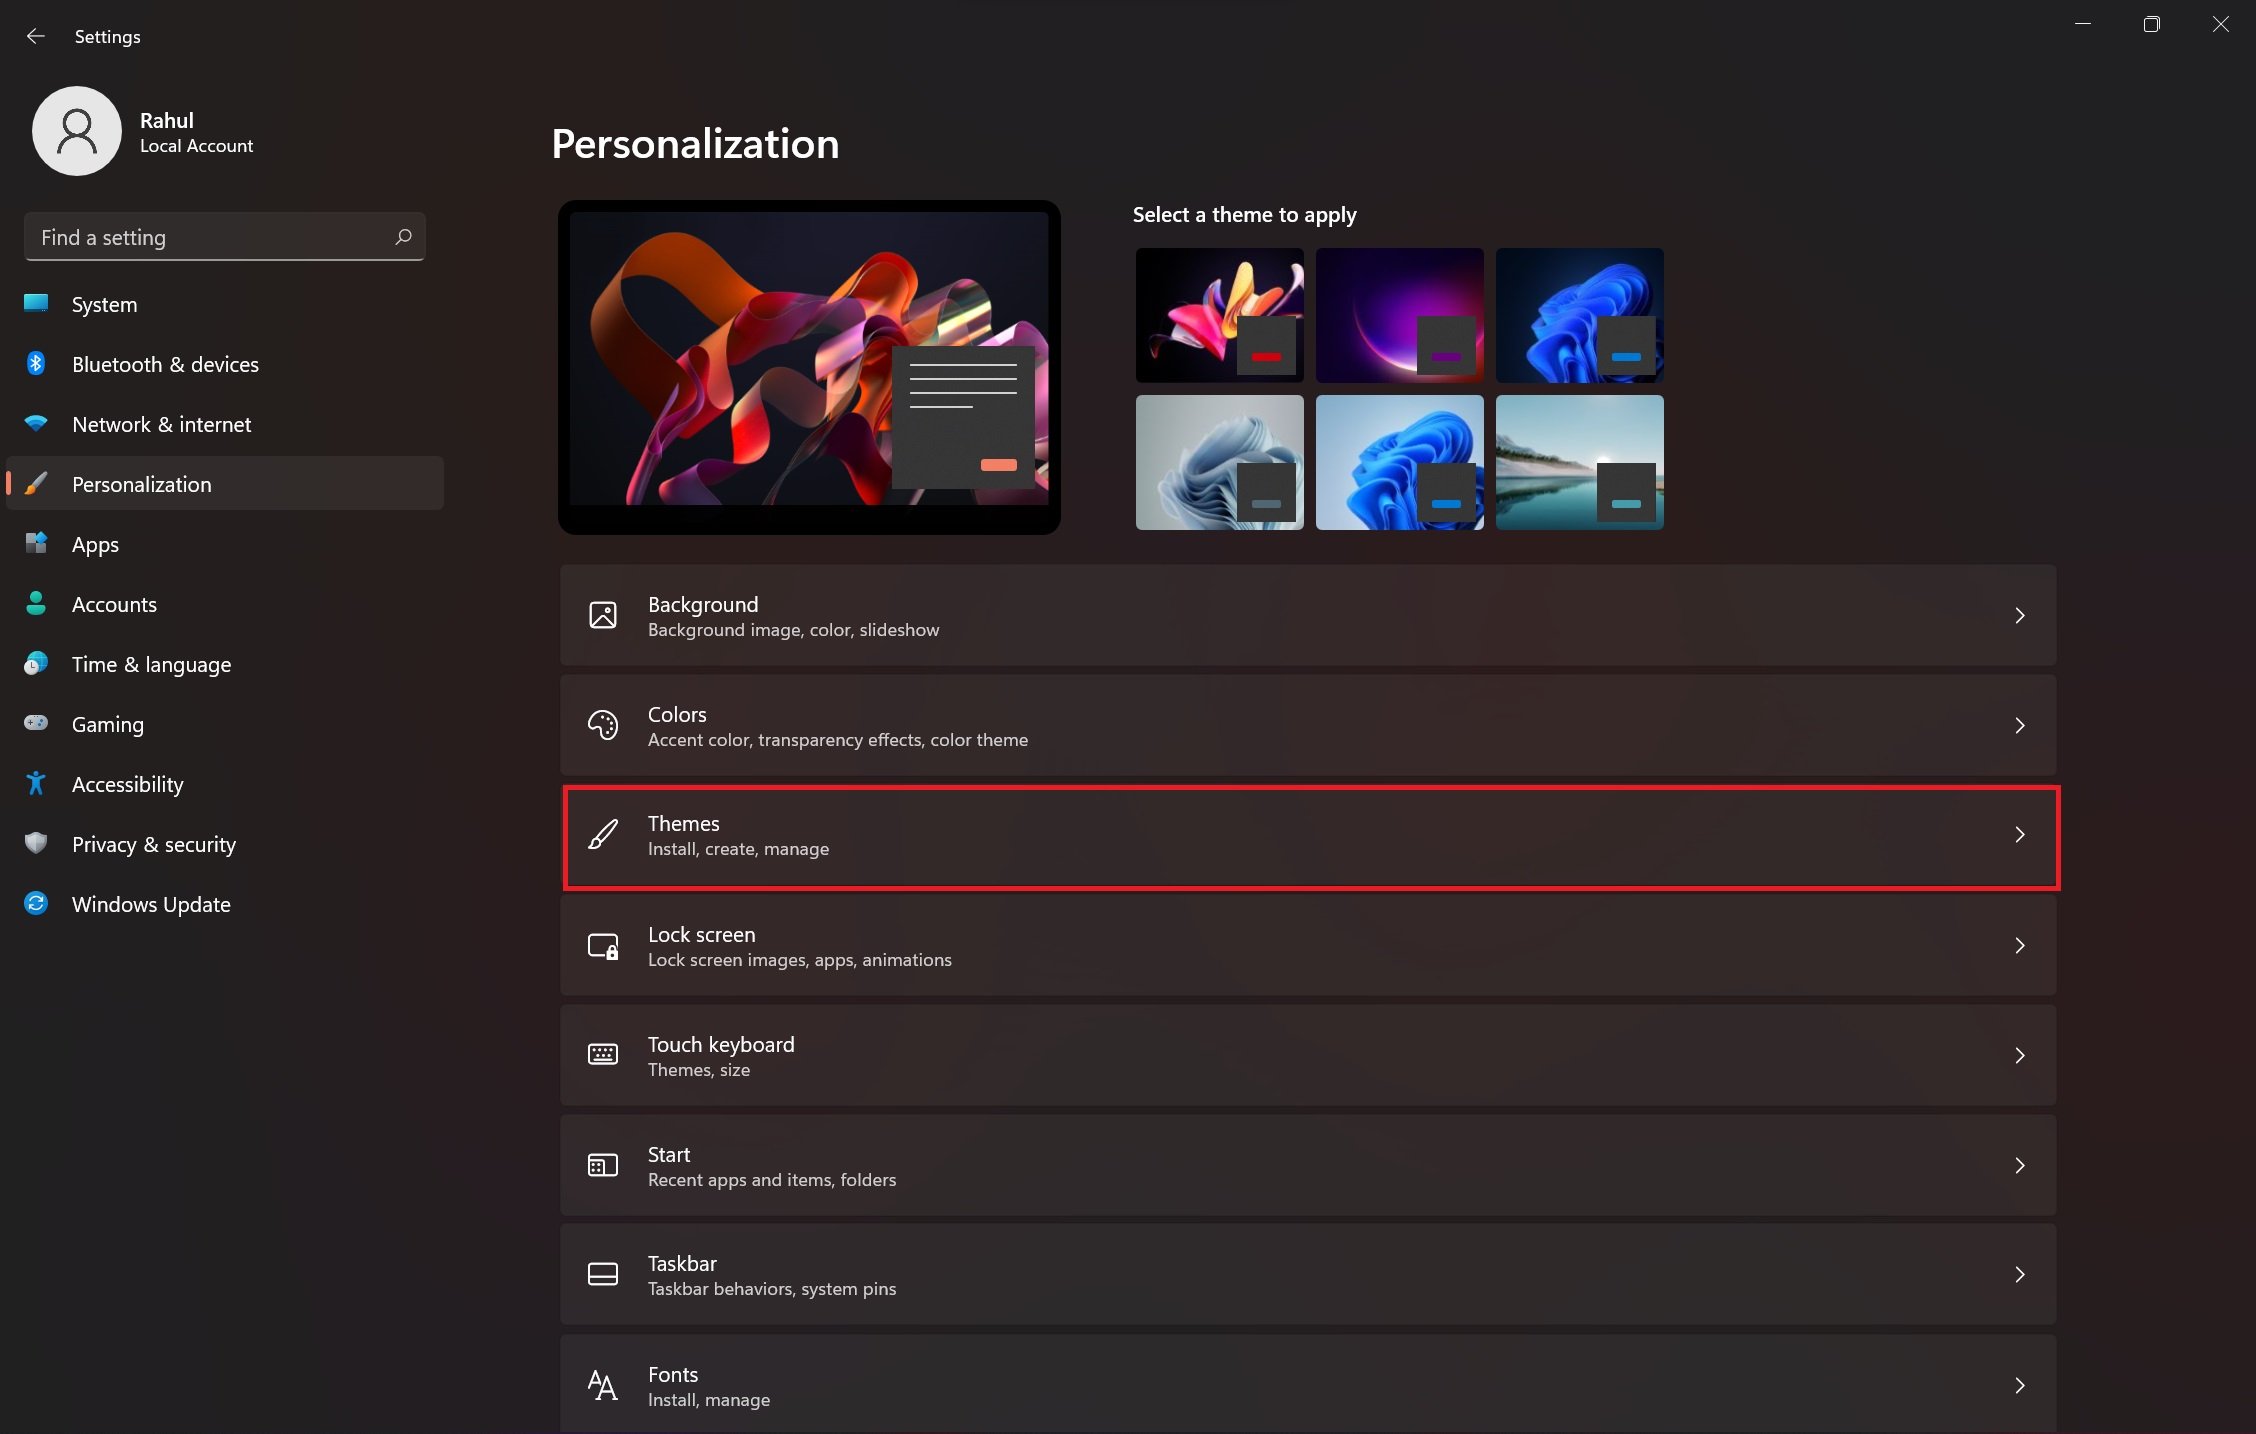This screenshot has width=2256, height=1434.
Task: Click the Windows Update icon
Action: click(x=36, y=903)
